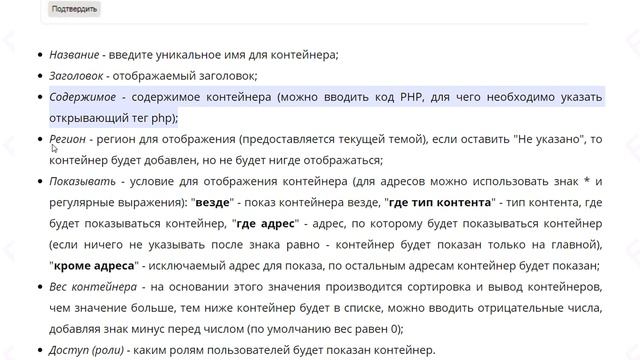Click the phrase открывающий тег php

111,118
